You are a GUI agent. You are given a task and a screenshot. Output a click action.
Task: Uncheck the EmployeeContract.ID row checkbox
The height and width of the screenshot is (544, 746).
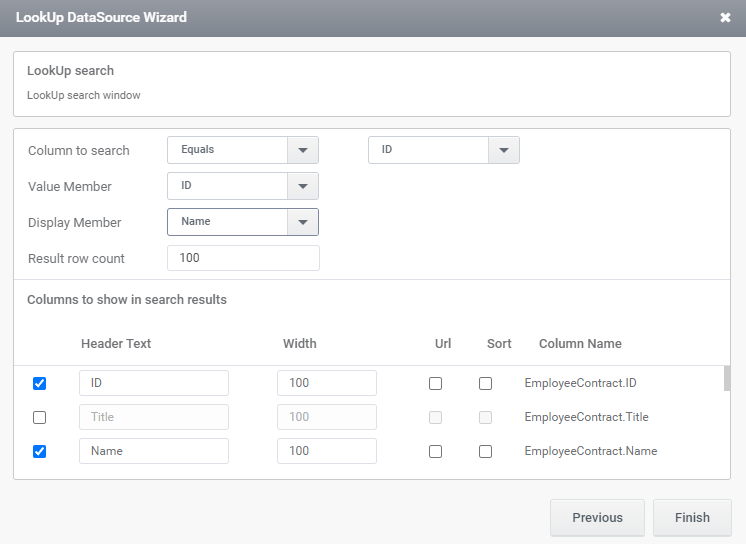(x=40, y=383)
